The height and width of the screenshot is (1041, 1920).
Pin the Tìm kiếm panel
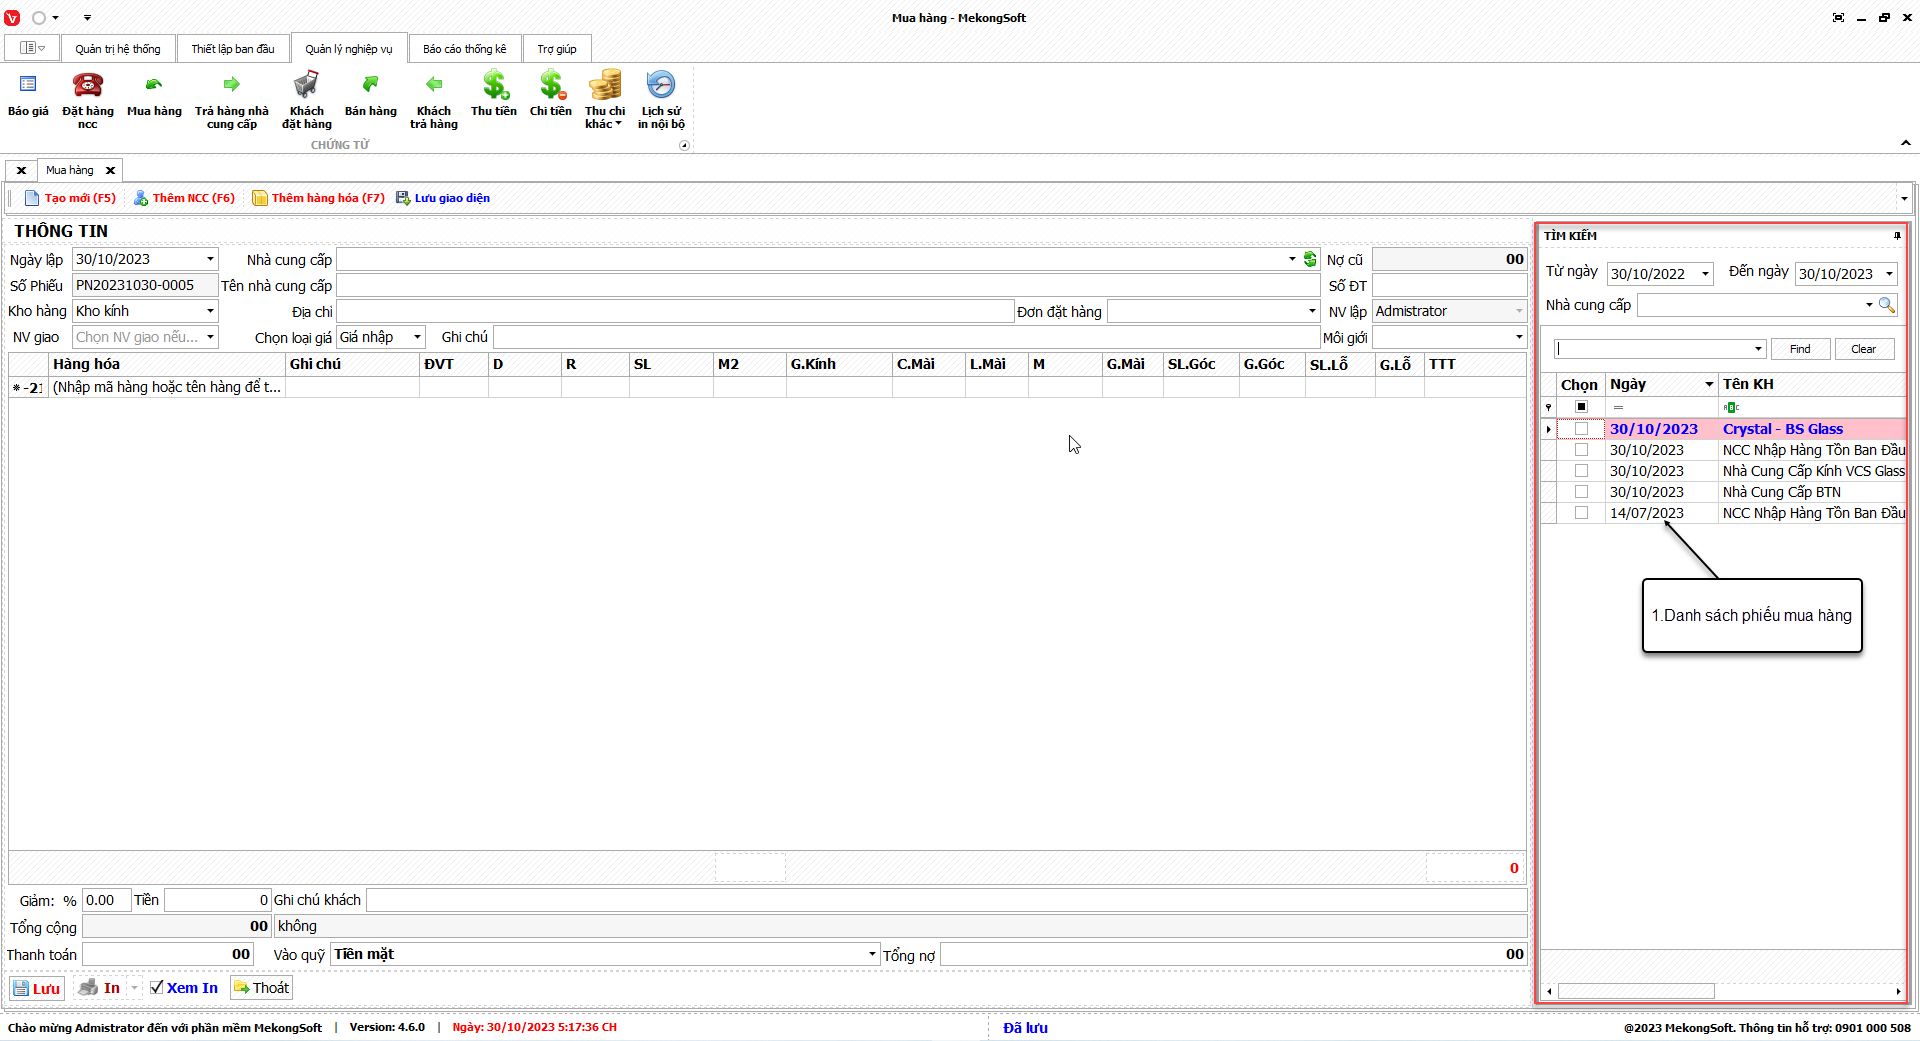point(1897,236)
